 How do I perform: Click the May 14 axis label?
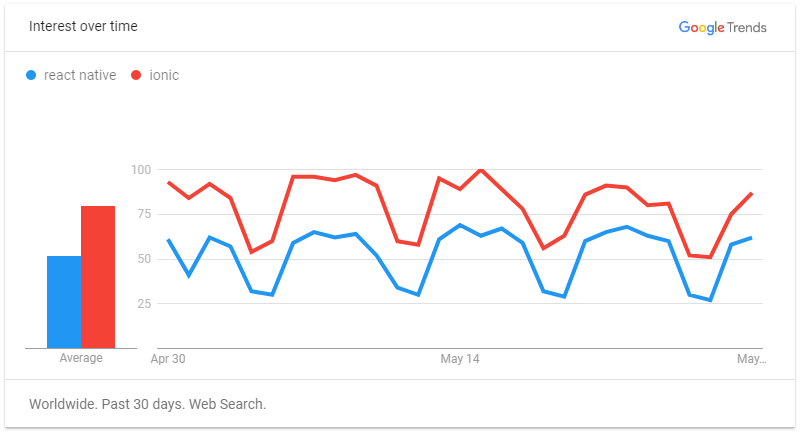pos(460,359)
